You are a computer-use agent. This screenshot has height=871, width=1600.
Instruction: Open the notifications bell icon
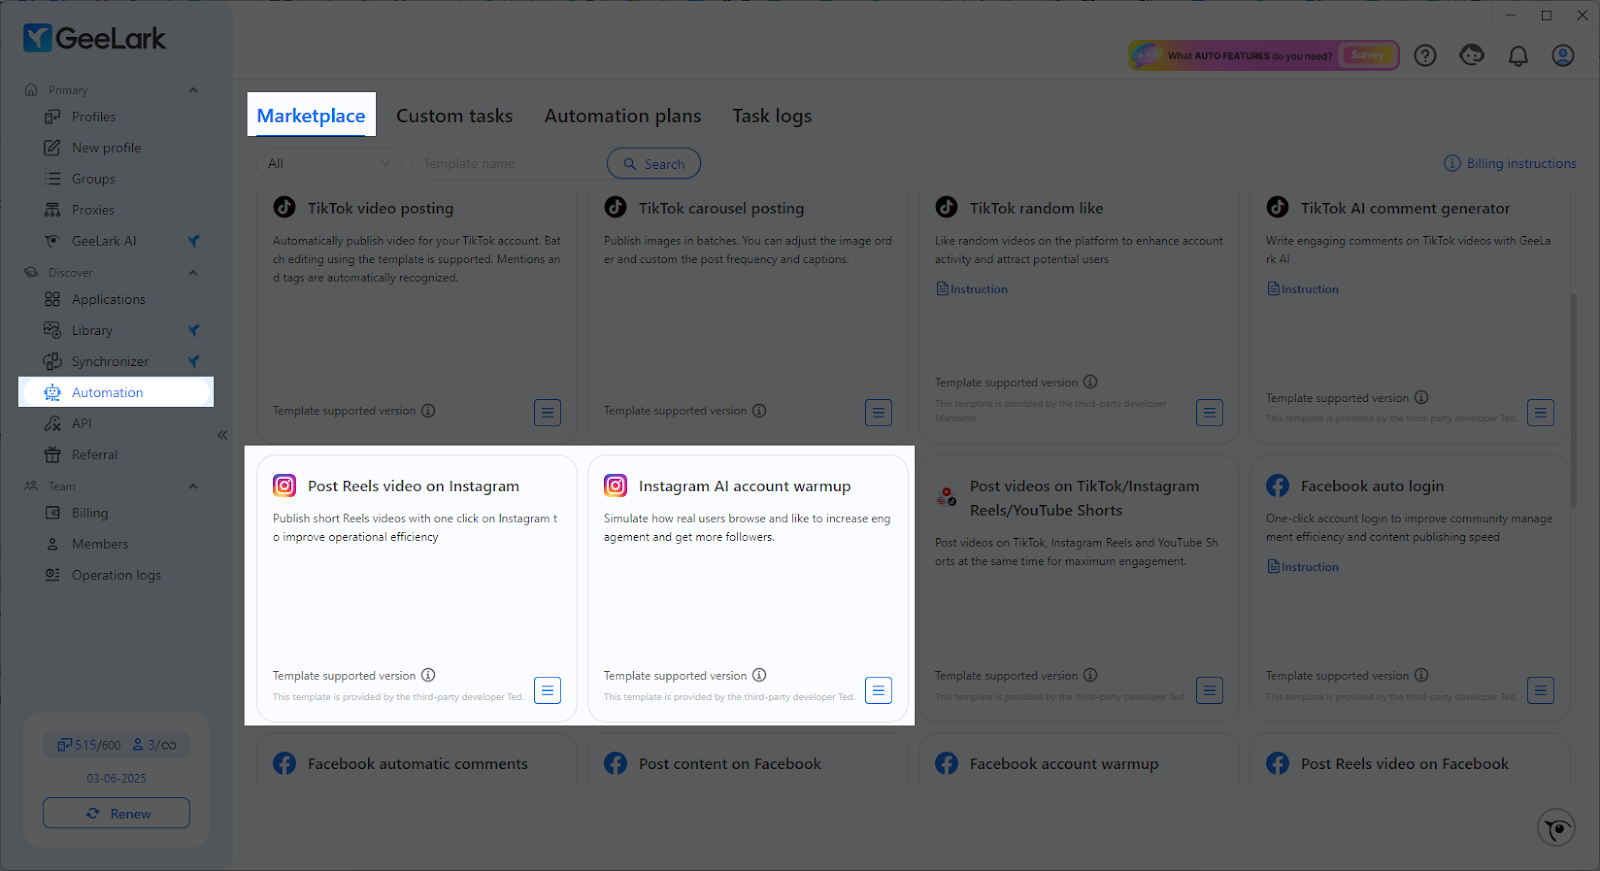tap(1518, 55)
